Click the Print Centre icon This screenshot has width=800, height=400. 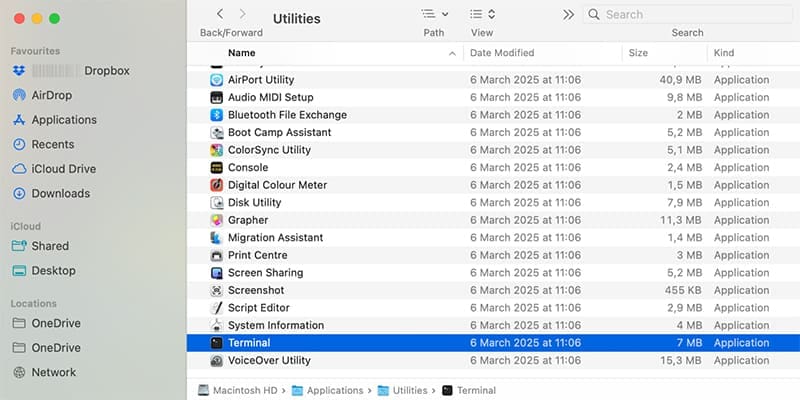point(217,255)
